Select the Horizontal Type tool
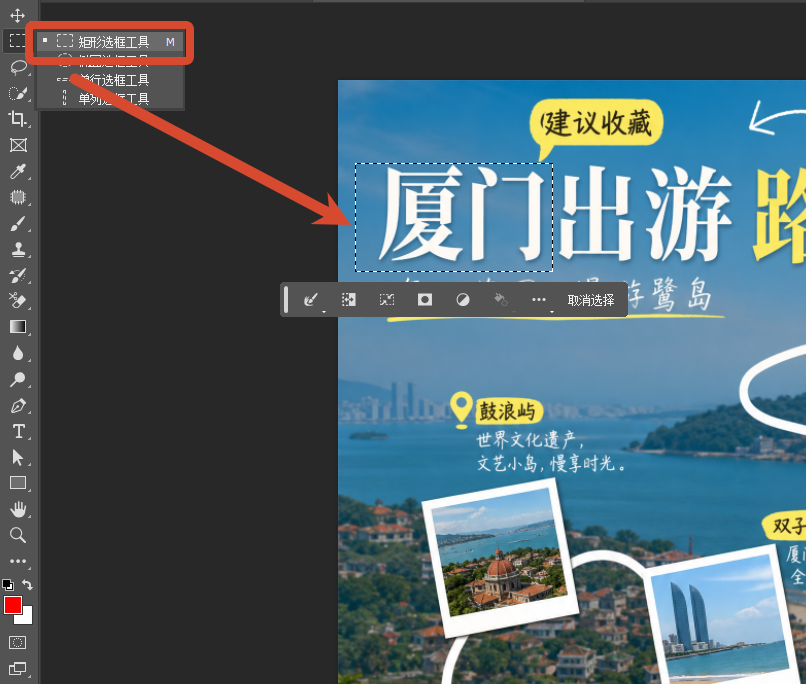 click(18, 431)
